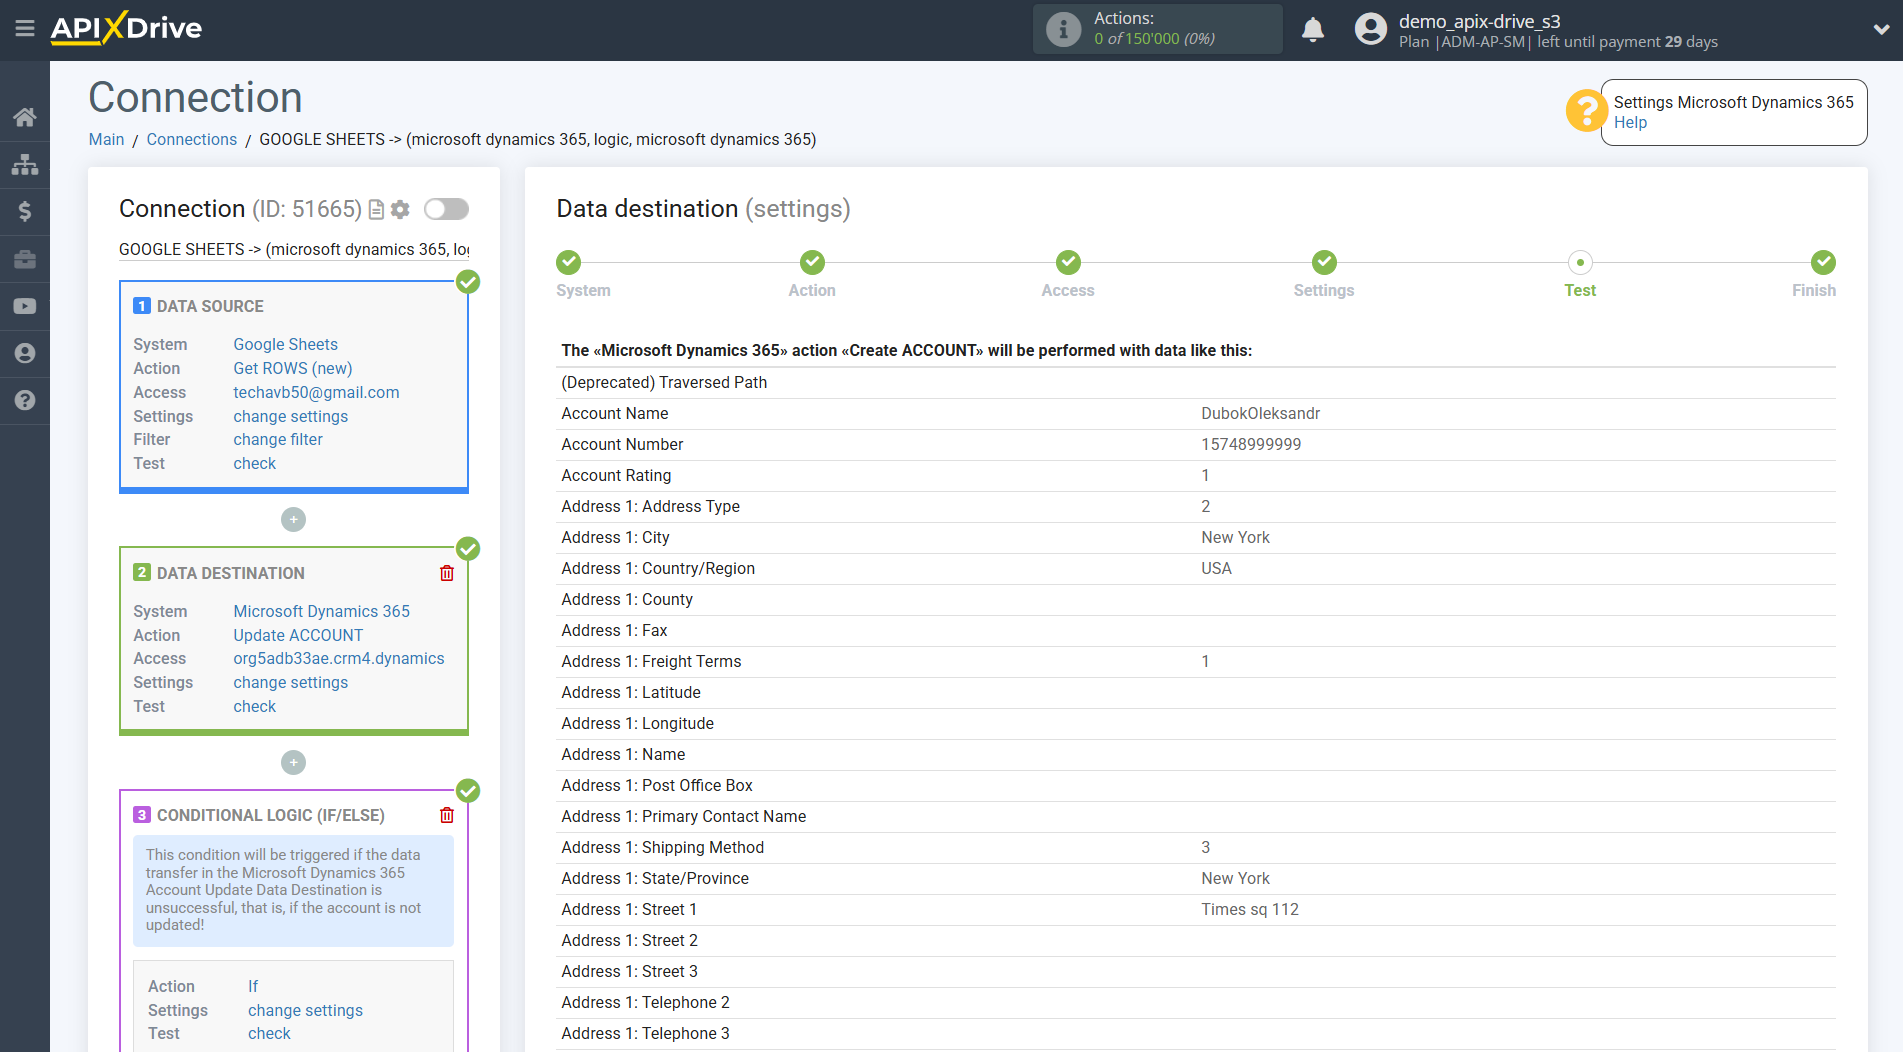Click Microsoft Dynamics 365 system link

(x=321, y=611)
